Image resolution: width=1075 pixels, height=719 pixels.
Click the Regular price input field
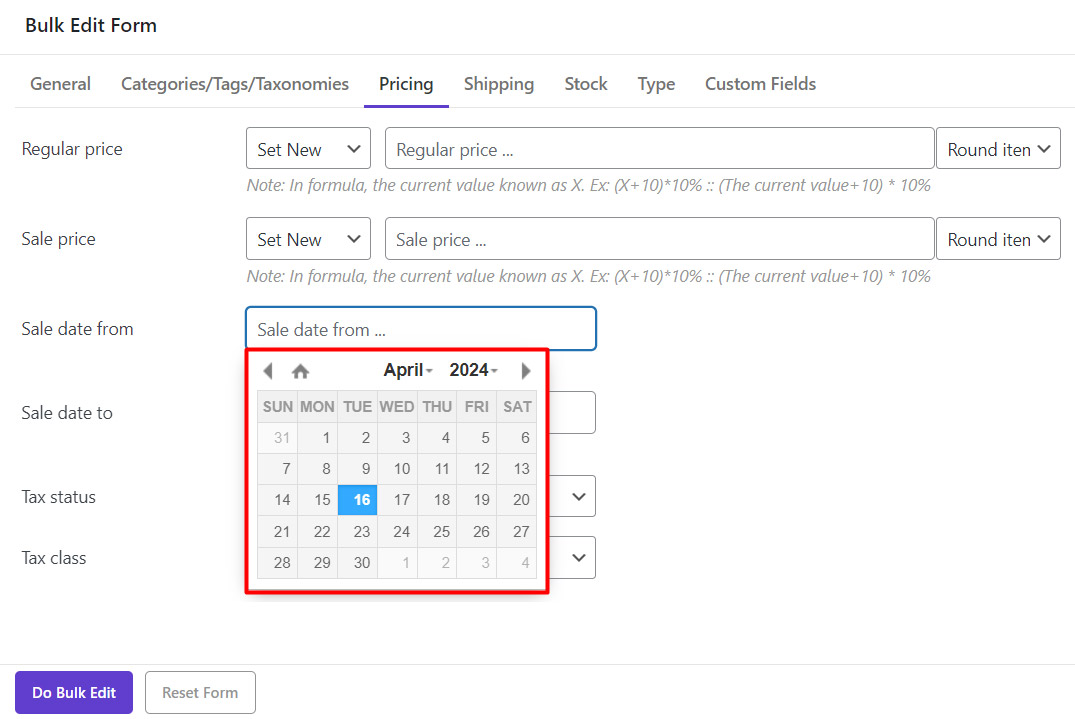click(x=659, y=149)
